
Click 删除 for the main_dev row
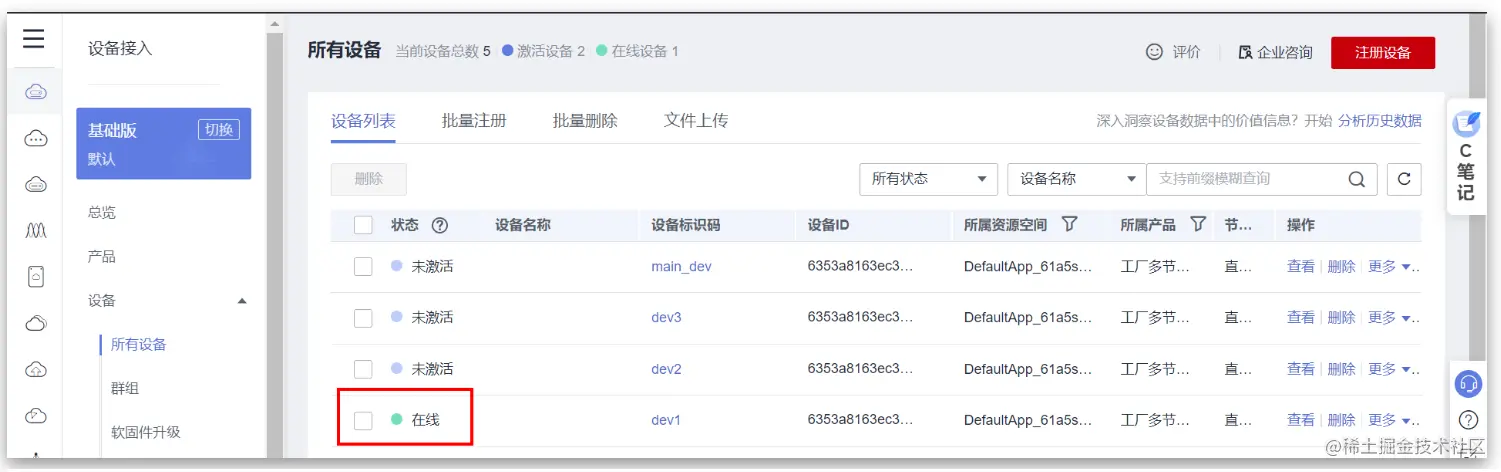pyautogui.click(x=1342, y=267)
